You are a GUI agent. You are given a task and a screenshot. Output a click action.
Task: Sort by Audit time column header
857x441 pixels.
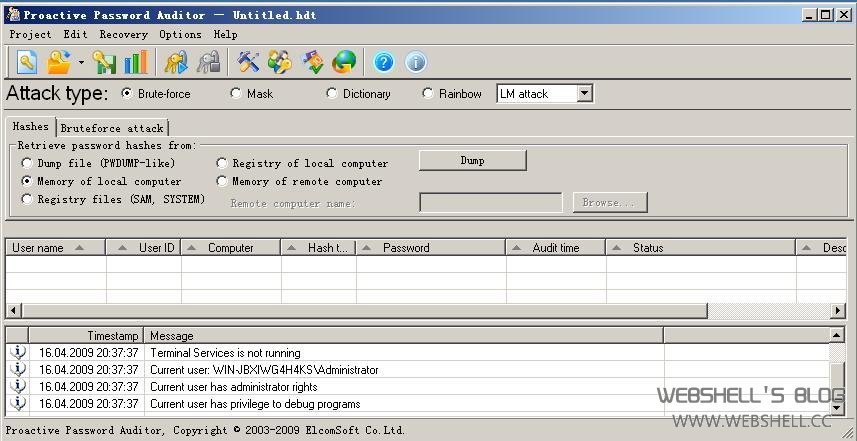[x=555, y=248]
